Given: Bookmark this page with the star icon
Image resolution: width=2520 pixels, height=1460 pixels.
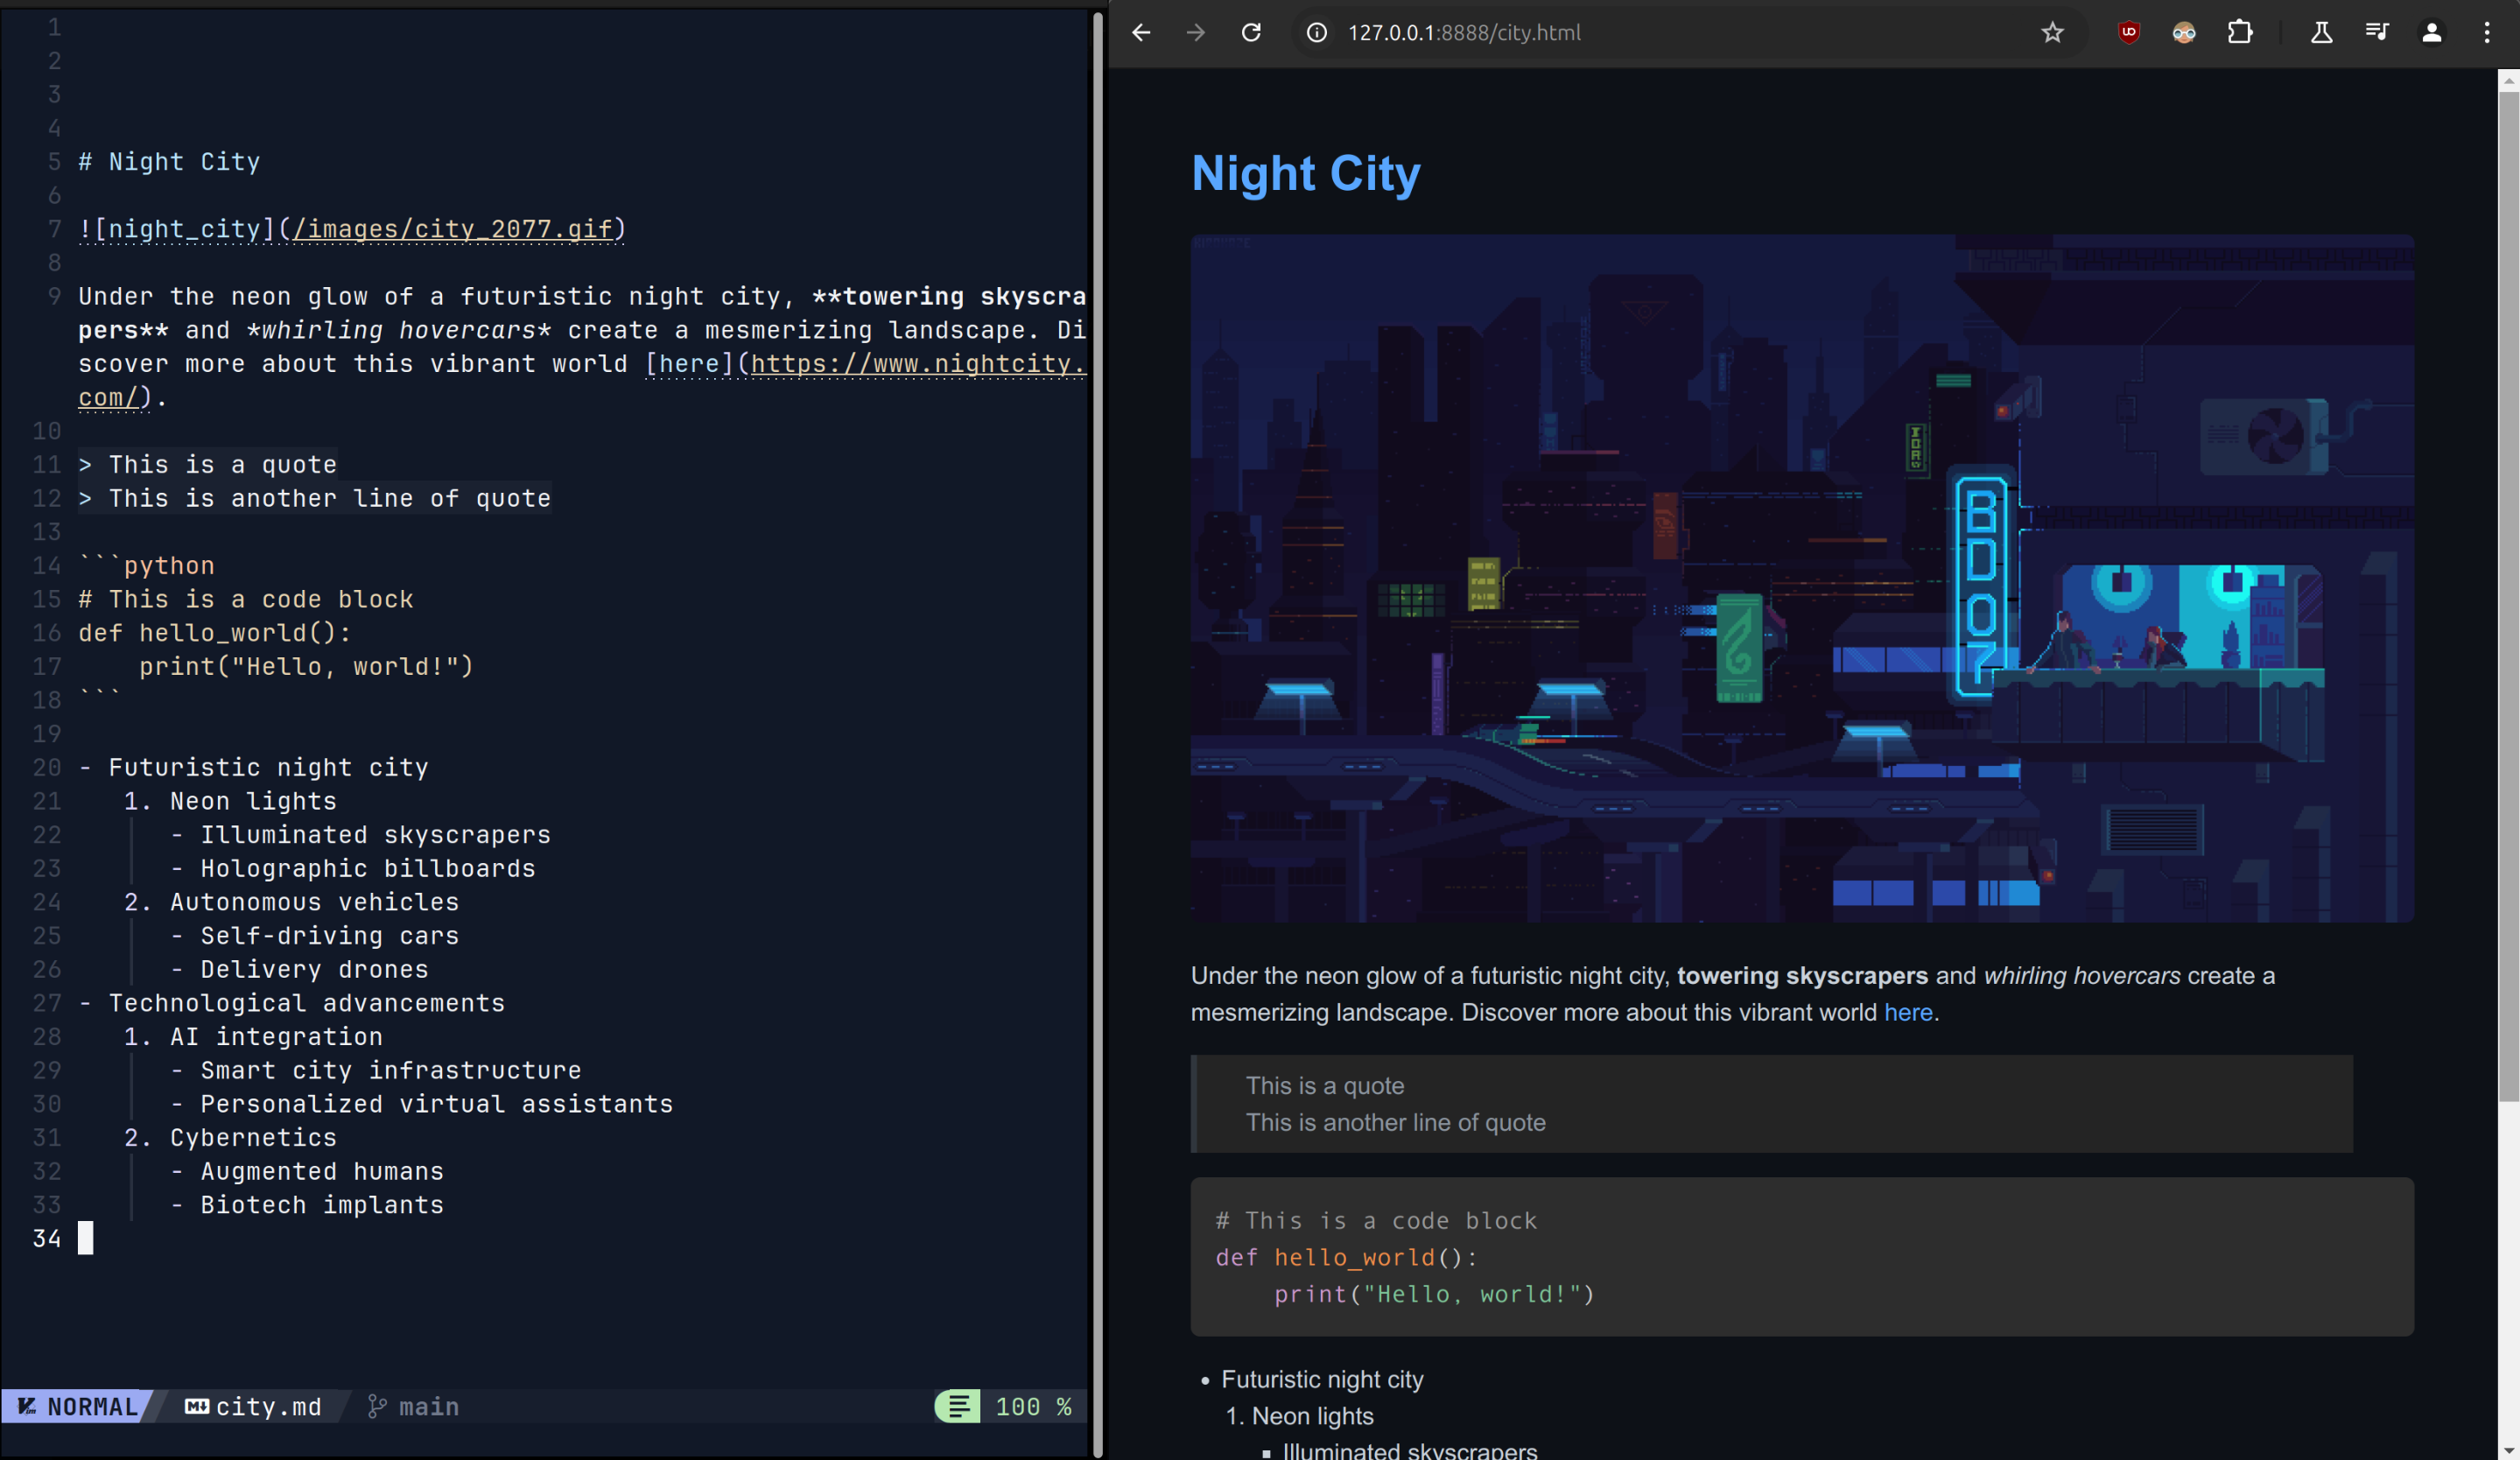Looking at the screenshot, I should 2052,33.
